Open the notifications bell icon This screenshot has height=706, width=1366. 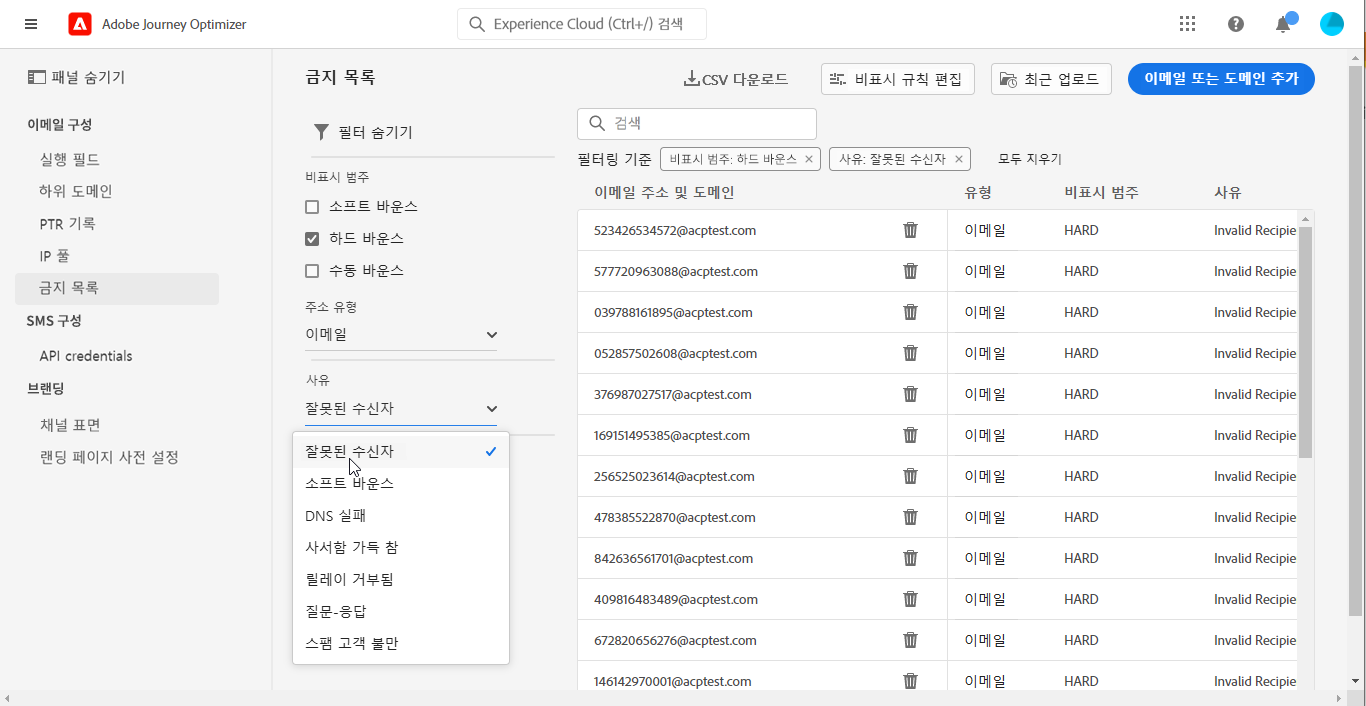point(1284,24)
